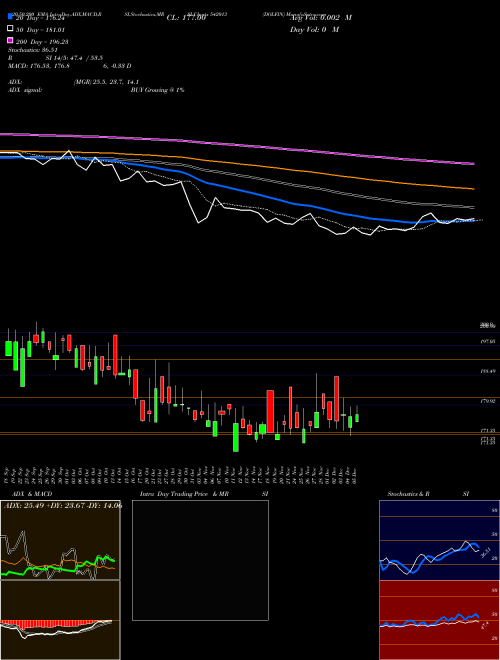Click the right end of the orange moving average line
The image size is (500, 660).
[473, 189]
